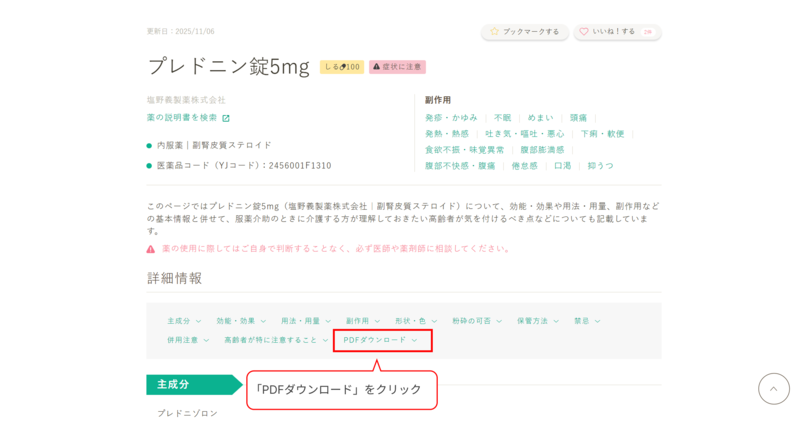The height and width of the screenshot is (441, 800).
Task: Open the 腹部不快感・腹痛 link
Action: pos(460,166)
